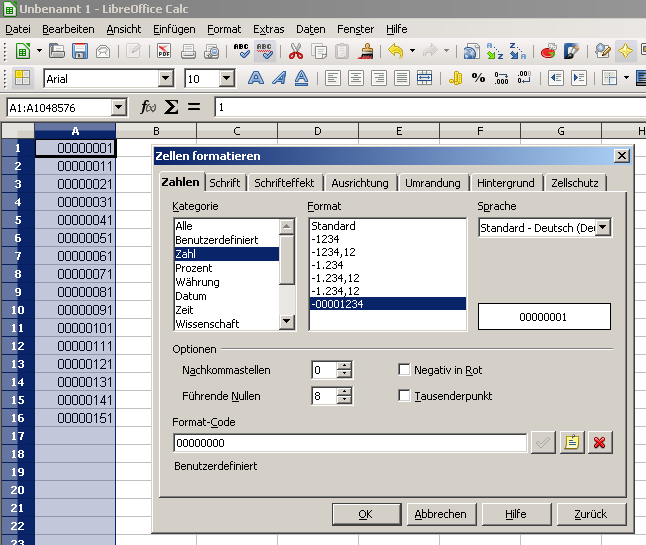646x545 pixels.
Task: Open the Undo history dropdown arrow
Action: (x=412, y=51)
